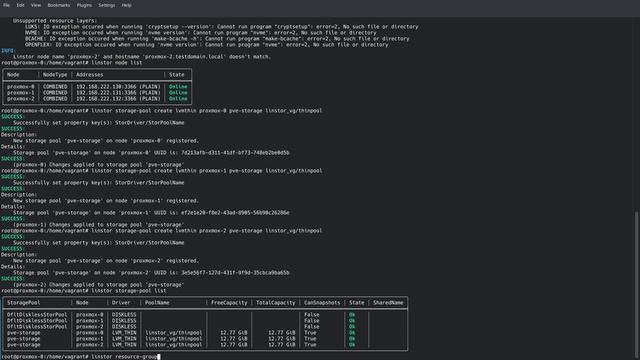This screenshot has height=360, width=640.
Task: Click the 'PoolName' column header
Action: point(157,302)
